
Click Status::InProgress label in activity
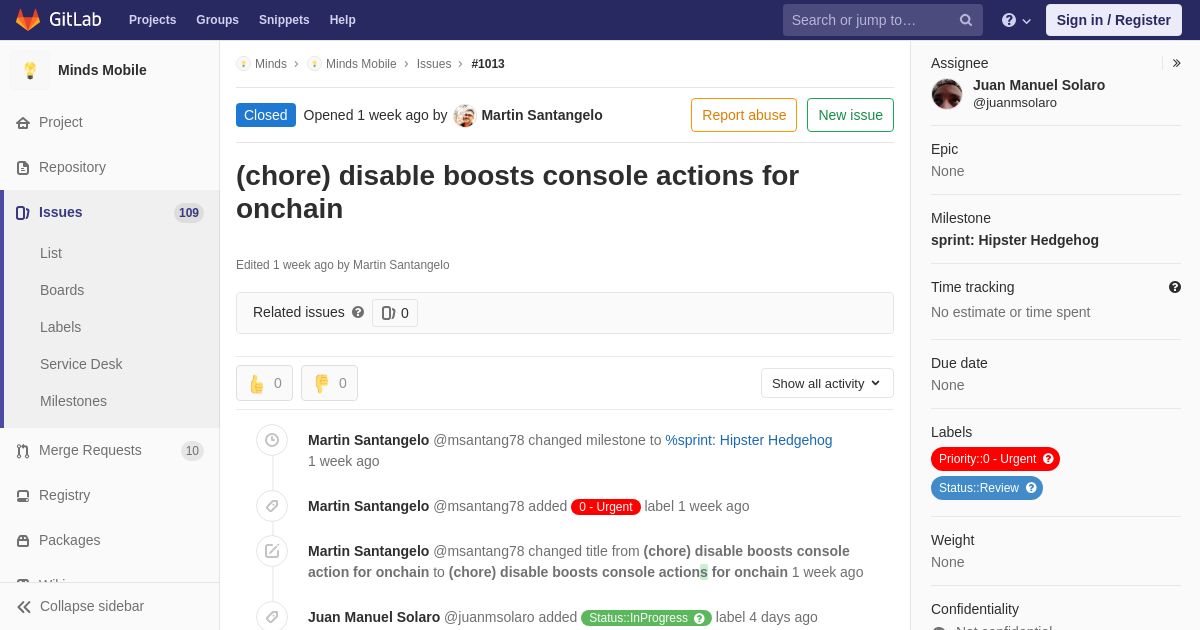tap(646, 618)
